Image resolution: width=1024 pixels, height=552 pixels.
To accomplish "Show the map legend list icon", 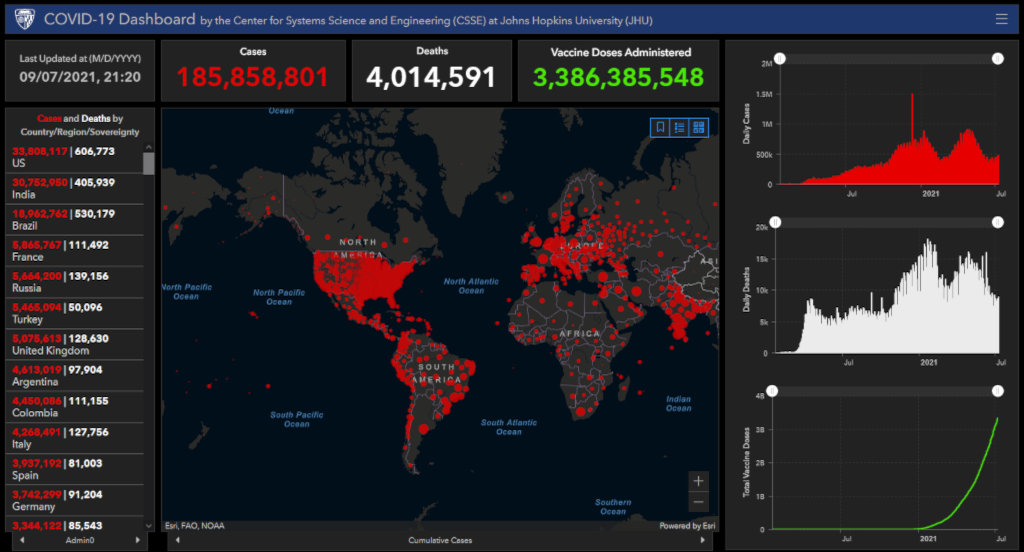I will click(679, 127).
